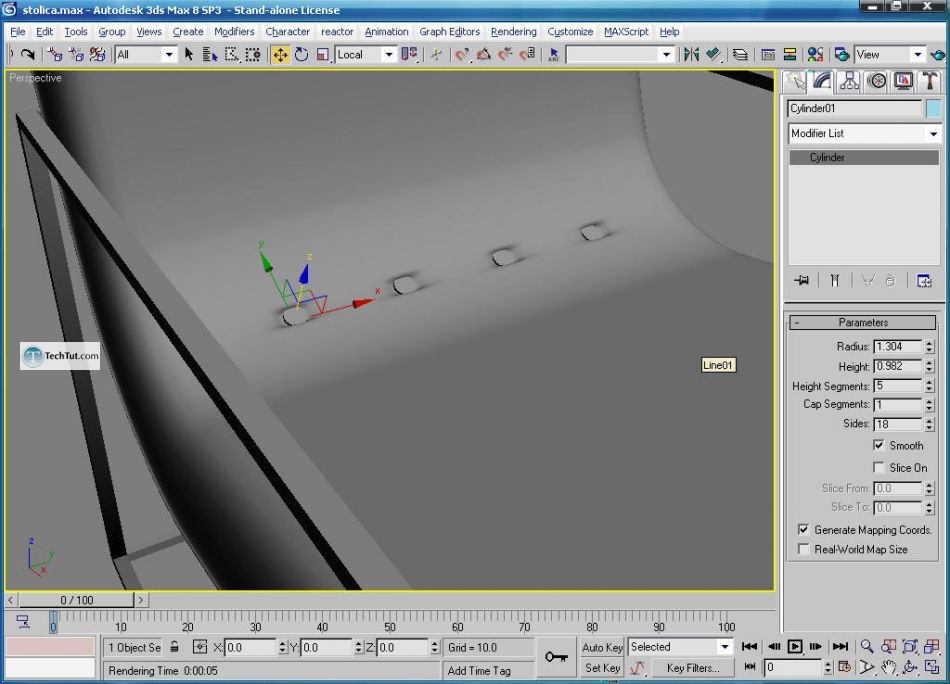Open Schematic View from toolbar
Image resolution: width=950 pixels, height=684 pixels.
(789, 55)
